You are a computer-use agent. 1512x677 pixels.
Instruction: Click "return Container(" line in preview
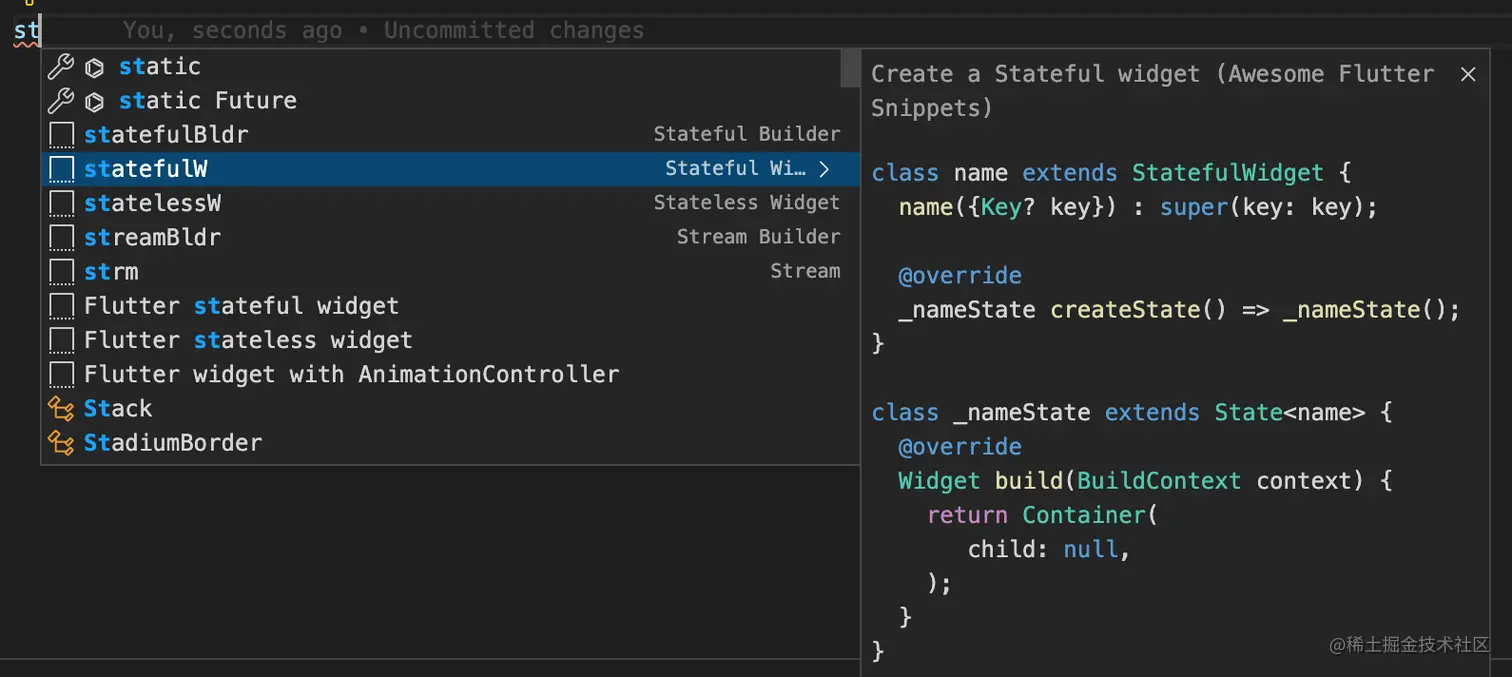click(x=1042, y=515)
